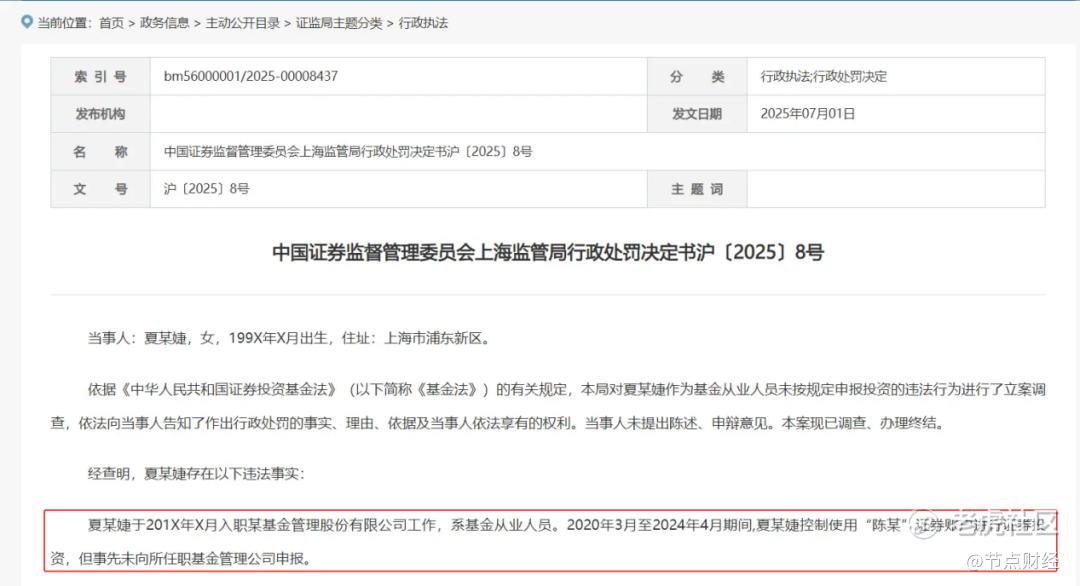Click paragraph about 夏某婕于201X年X月入职
Image resolution: width=1080 pixels, height=586 pixels.
[550, 541]
